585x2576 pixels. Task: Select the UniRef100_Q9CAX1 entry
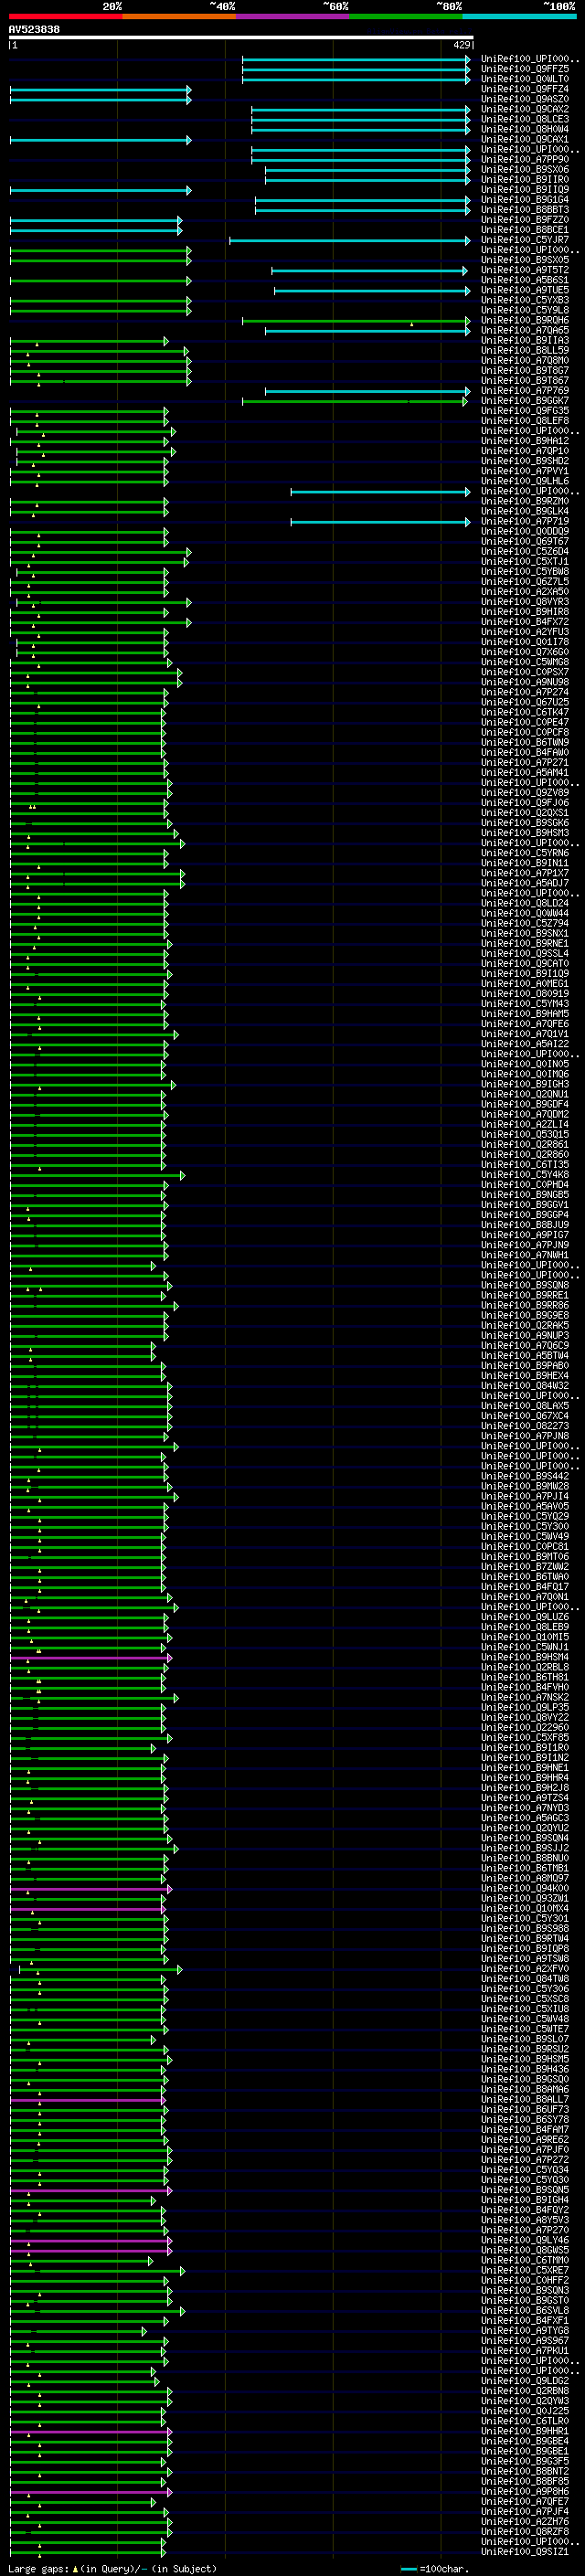tap(525, 139)
